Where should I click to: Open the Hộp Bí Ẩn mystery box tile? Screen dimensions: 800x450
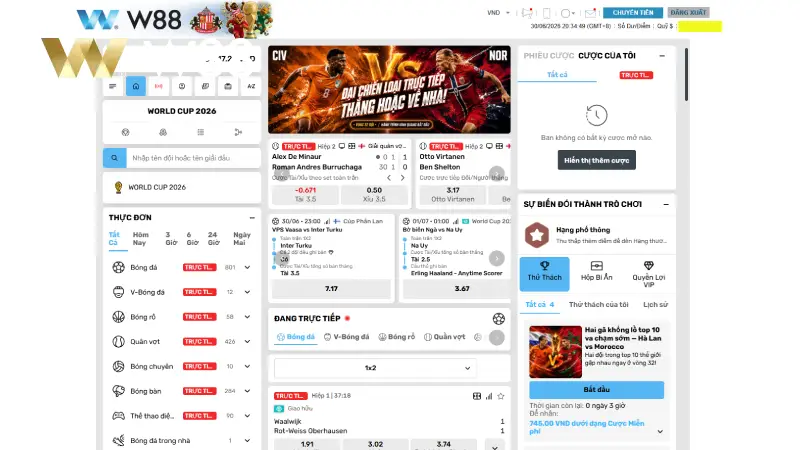(x=596, y=271)
